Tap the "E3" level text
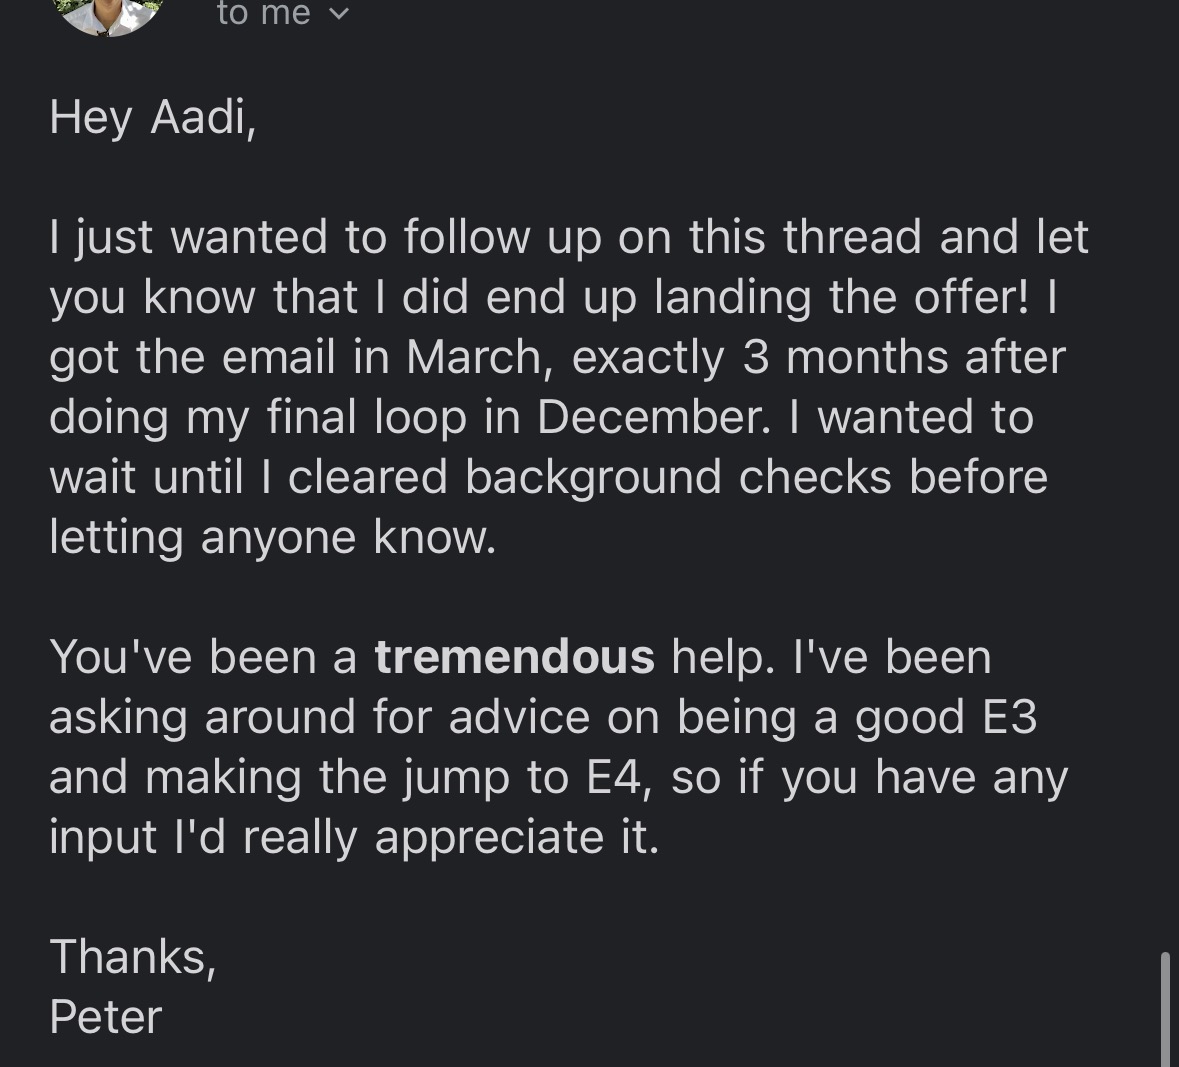1179x1067 pixels. click(1009, 717)
